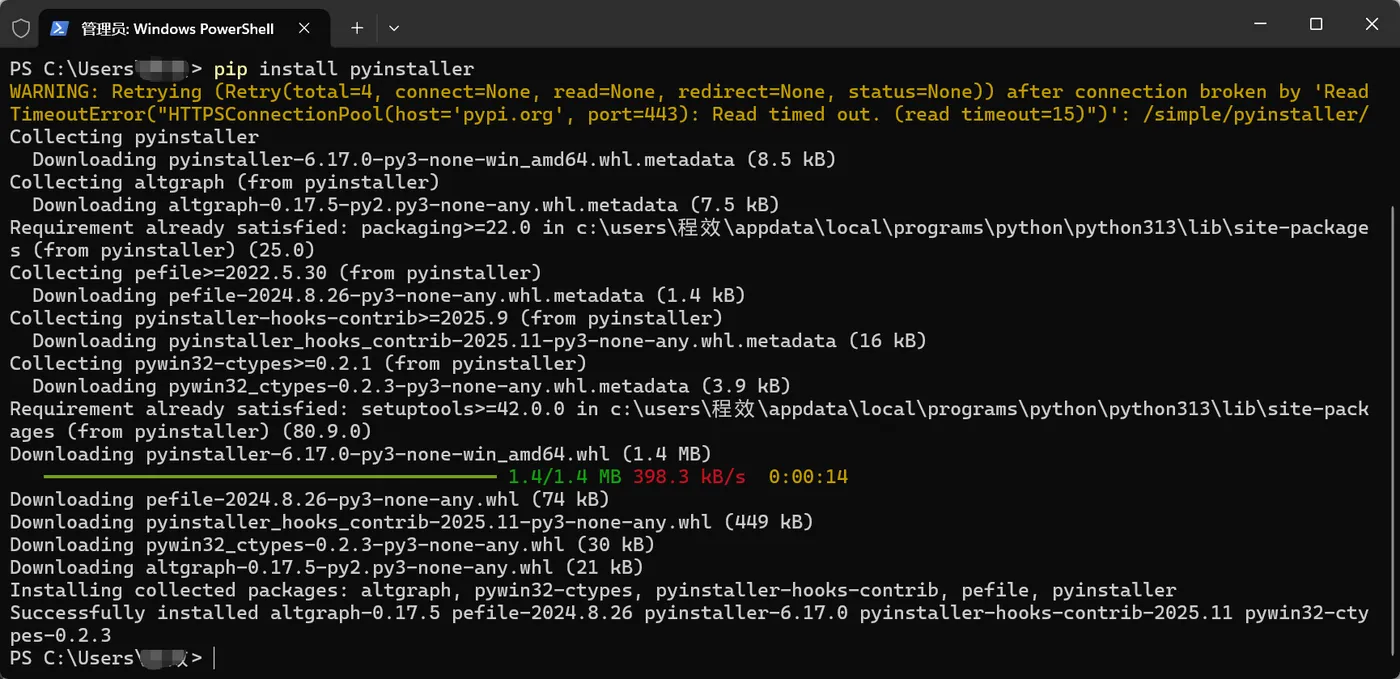Viewport: 1400px width, 679px height.
Task: Select the Windows PowerShell tab
Action: [180, 28]
